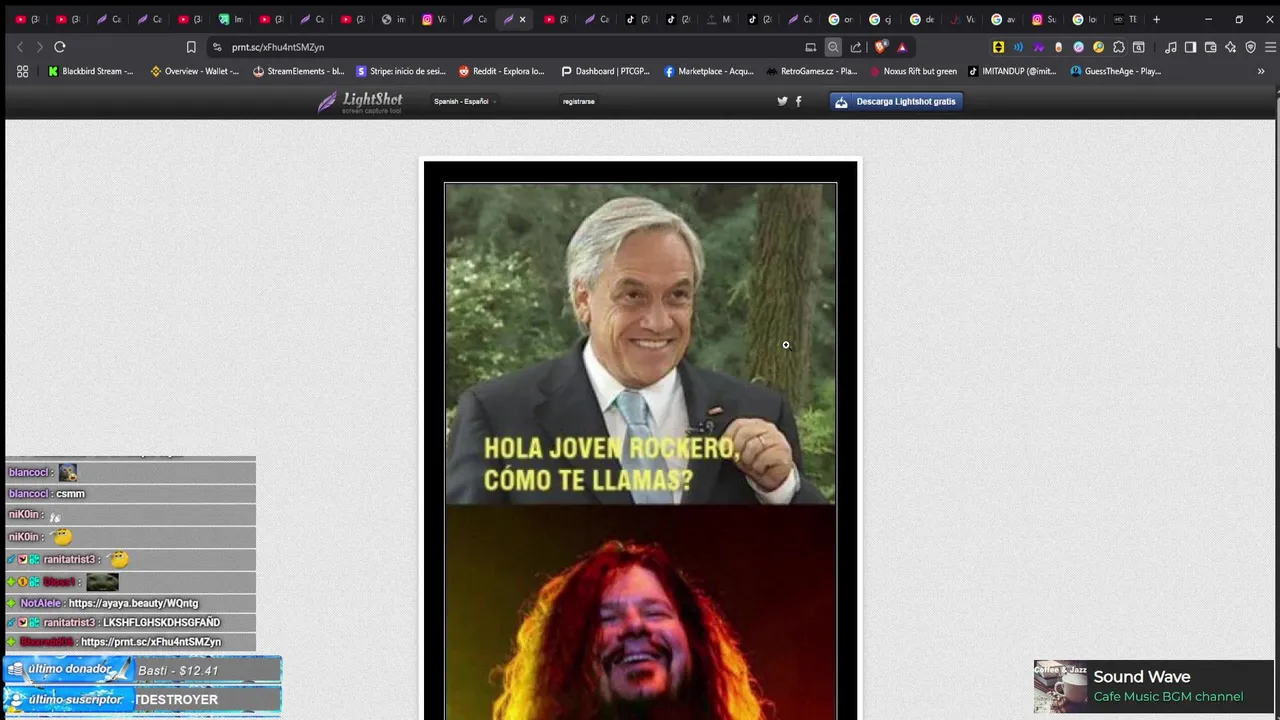The image size is (1280, 720).
Task: Open Reddit - Explora bookmark
Action: click(502, 71)
